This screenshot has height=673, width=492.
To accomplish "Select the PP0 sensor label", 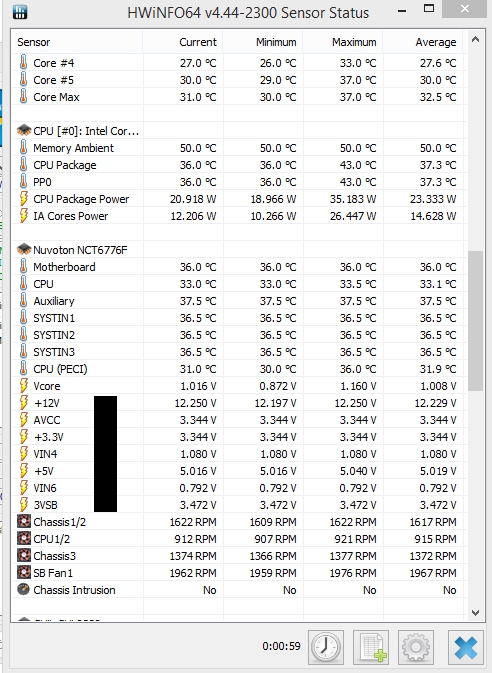I will coord(43,182).
